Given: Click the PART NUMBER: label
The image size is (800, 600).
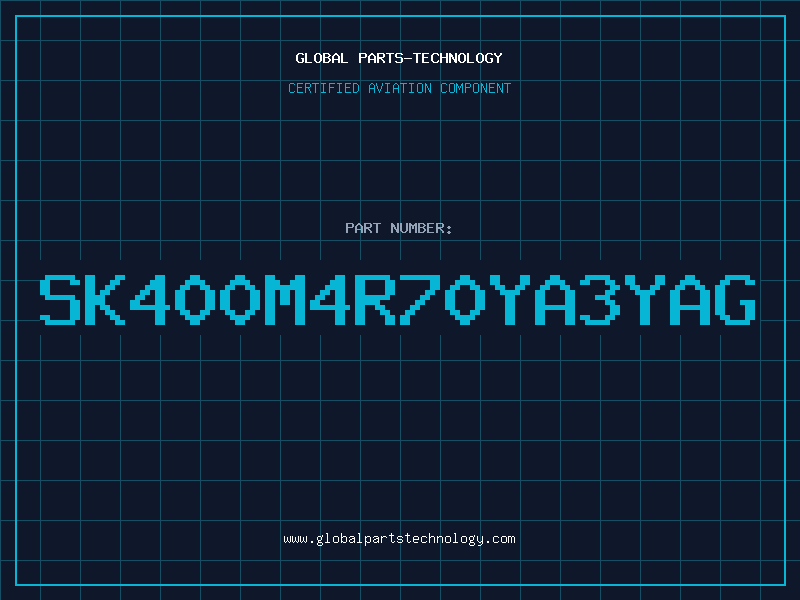Looking at the screenshot, I should tap(398, 228).
